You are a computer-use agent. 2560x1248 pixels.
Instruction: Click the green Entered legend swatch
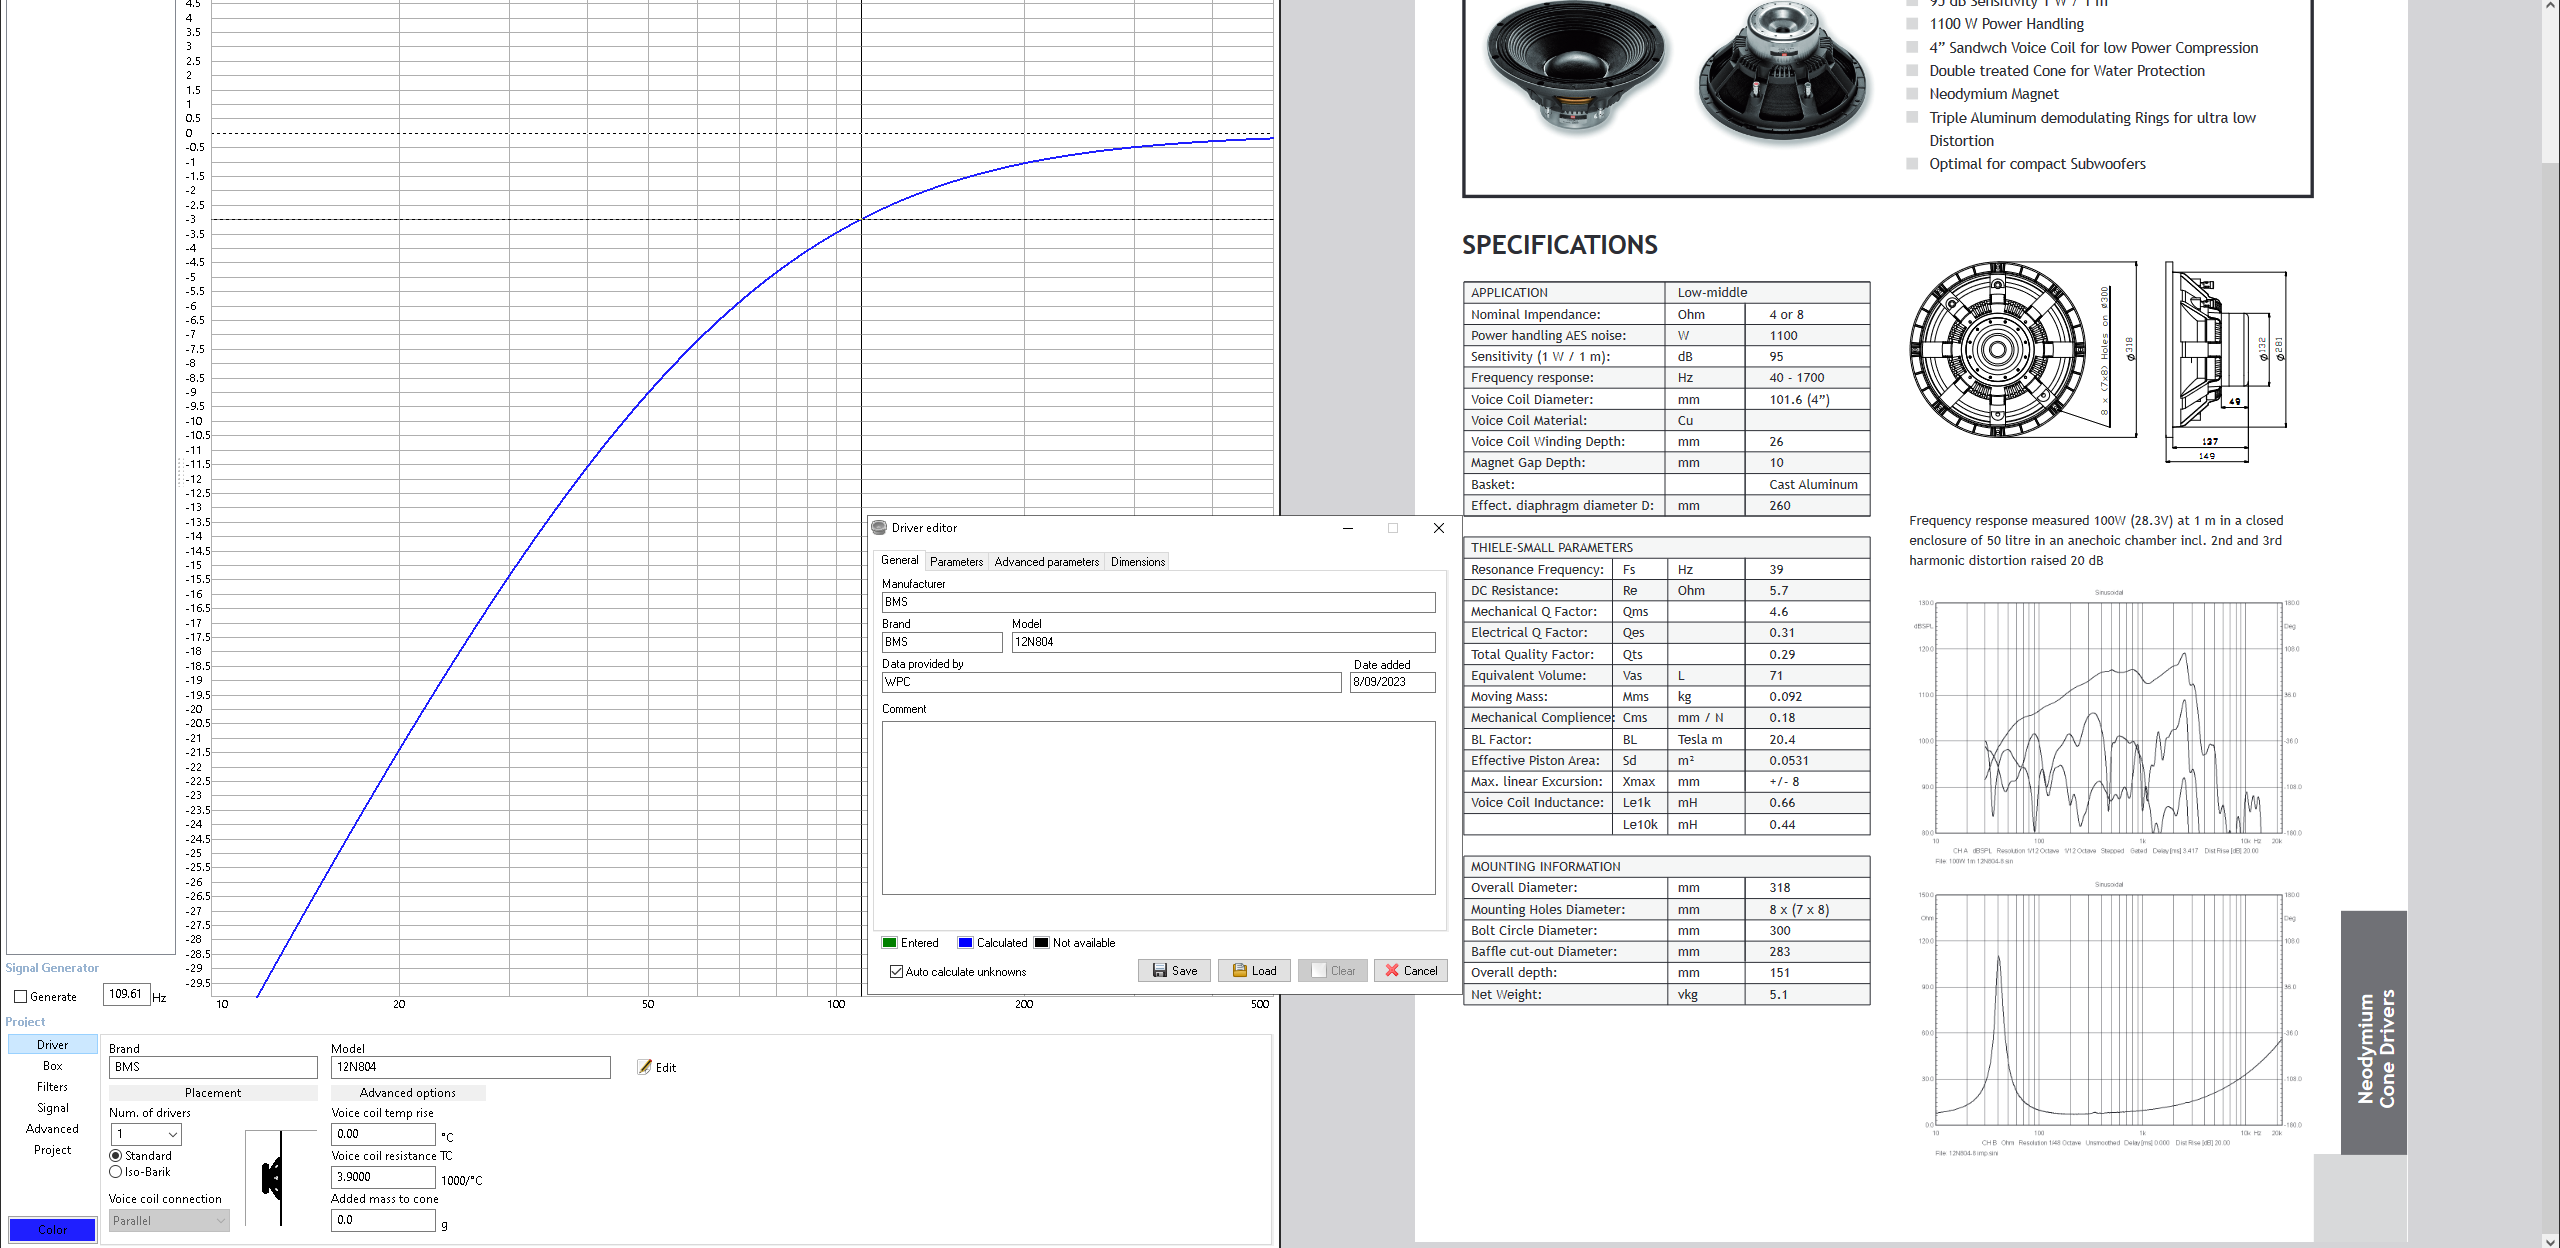889,943
